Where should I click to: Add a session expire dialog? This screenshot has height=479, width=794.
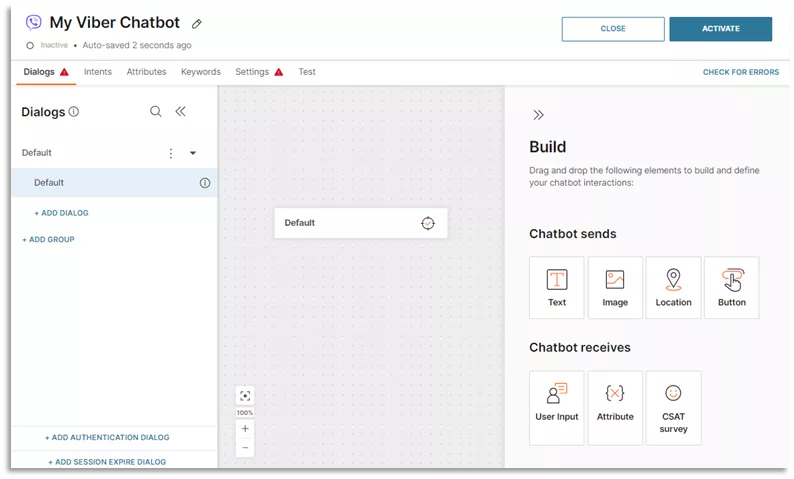107,462
